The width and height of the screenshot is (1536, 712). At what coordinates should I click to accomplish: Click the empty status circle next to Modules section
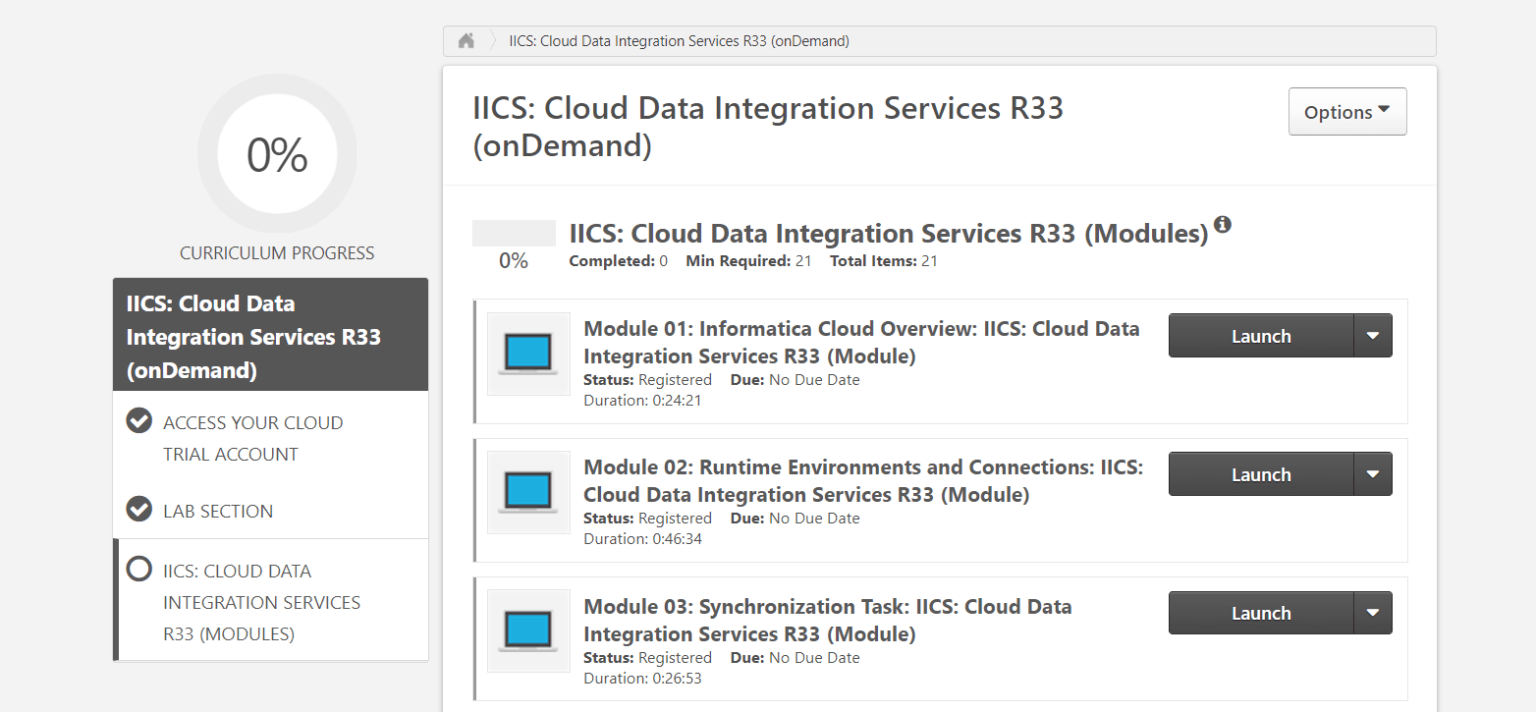point(138,570)
